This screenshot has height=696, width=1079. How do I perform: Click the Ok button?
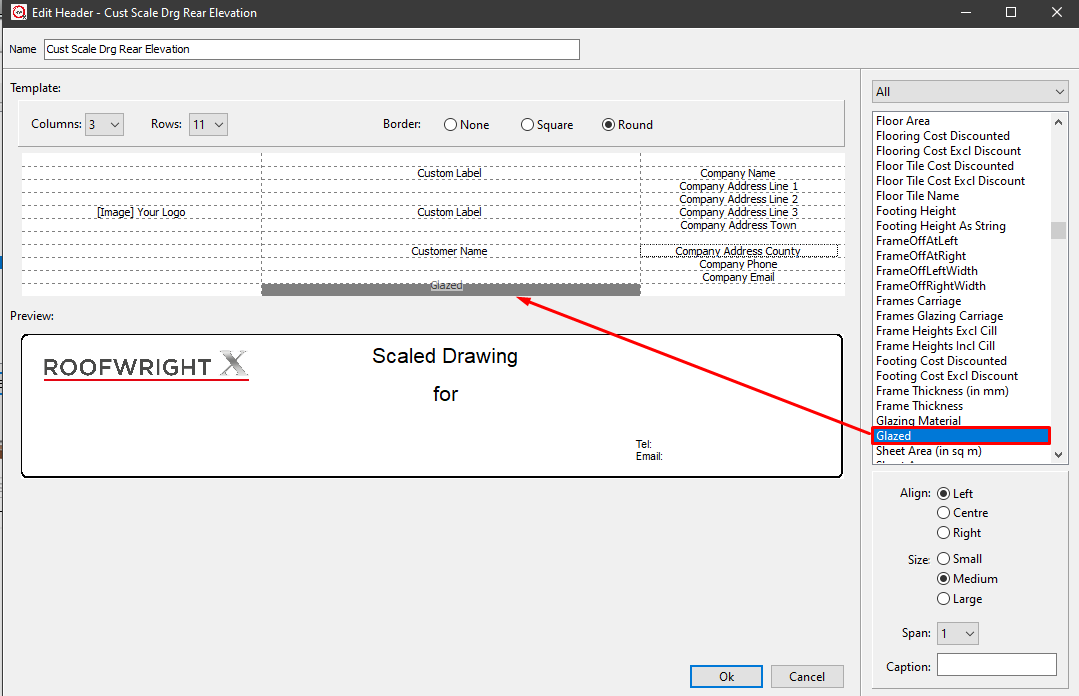[x=726, y=677]
